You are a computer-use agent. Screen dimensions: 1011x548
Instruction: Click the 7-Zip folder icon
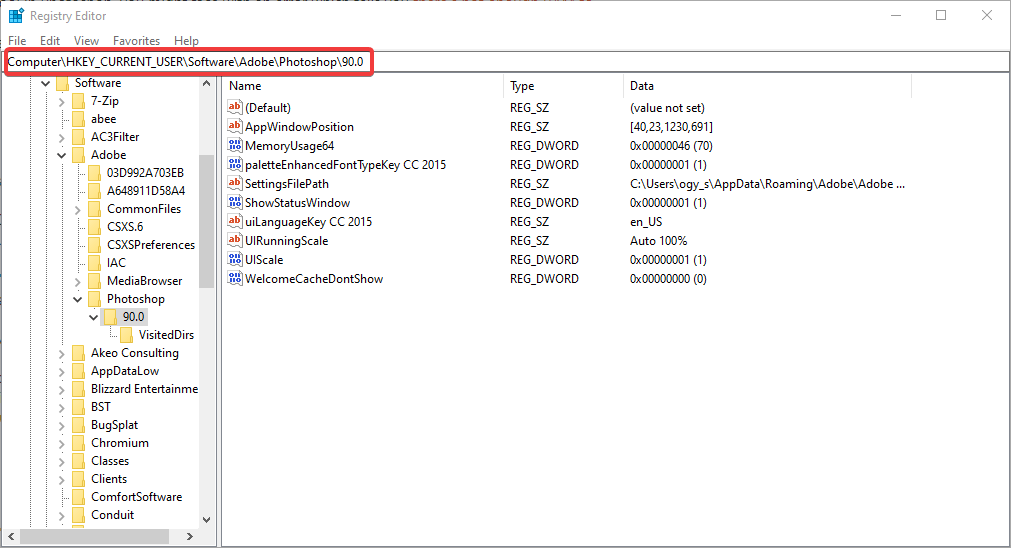[79, 101]
